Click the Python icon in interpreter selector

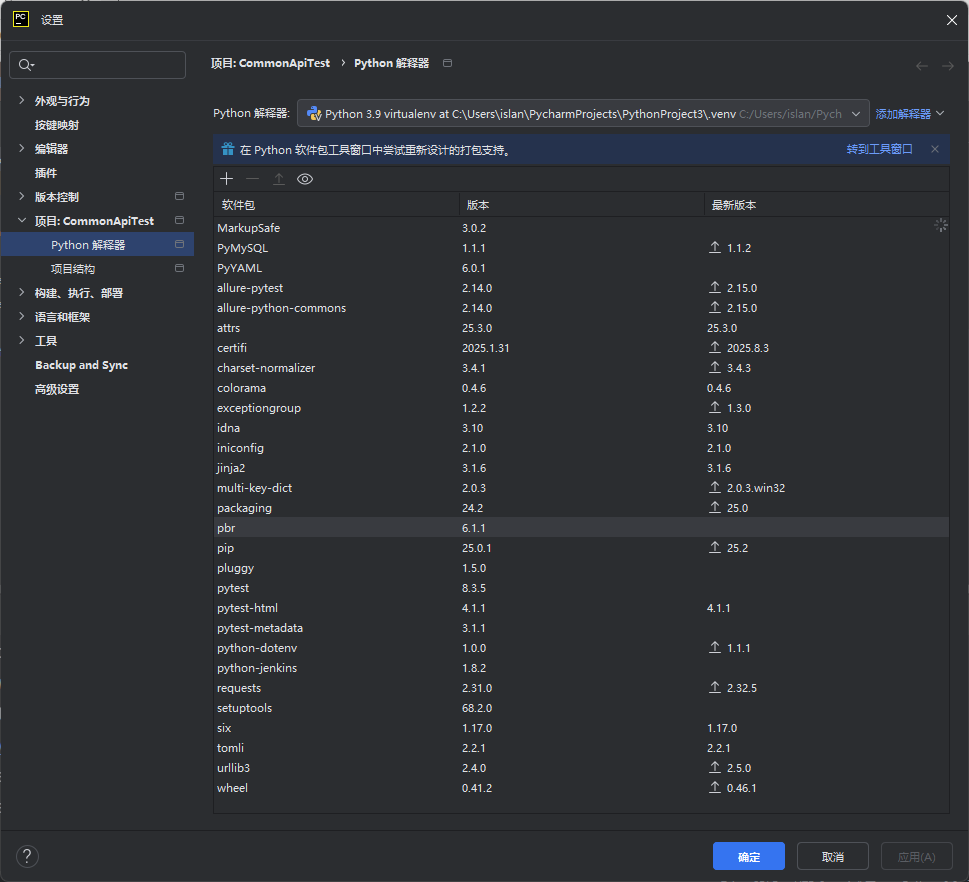click(x=314, y=114)
